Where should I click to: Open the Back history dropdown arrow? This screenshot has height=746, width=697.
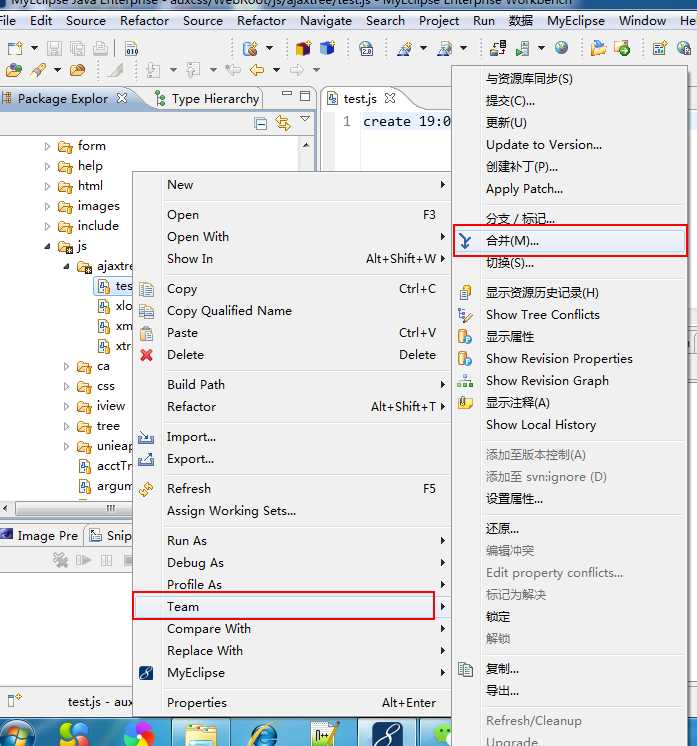click(276, 70)
